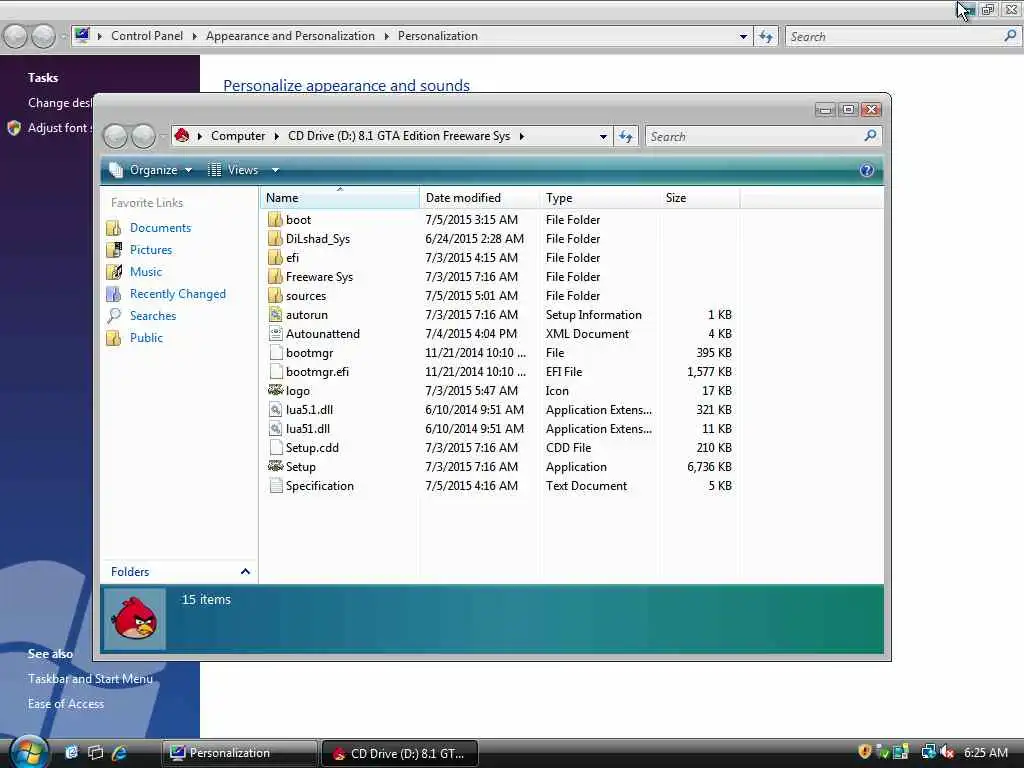This screenshot has height=768, width=1024.
Task: Click the muted volume tray icon
Action: 948,752
